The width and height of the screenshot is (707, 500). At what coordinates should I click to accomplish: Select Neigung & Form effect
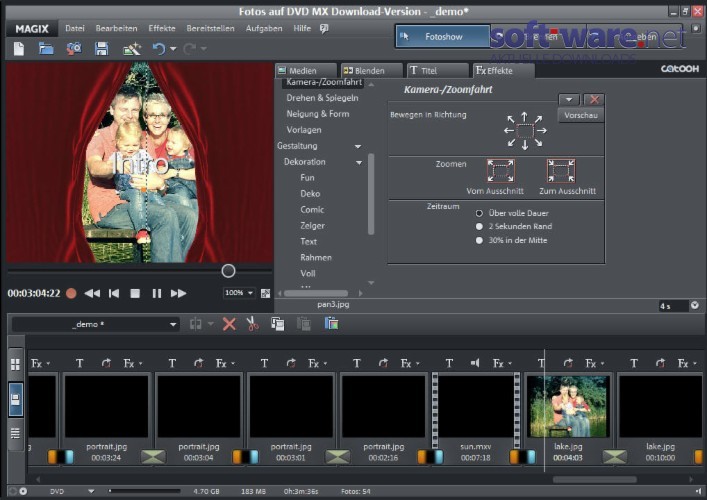tap(318, 114)
